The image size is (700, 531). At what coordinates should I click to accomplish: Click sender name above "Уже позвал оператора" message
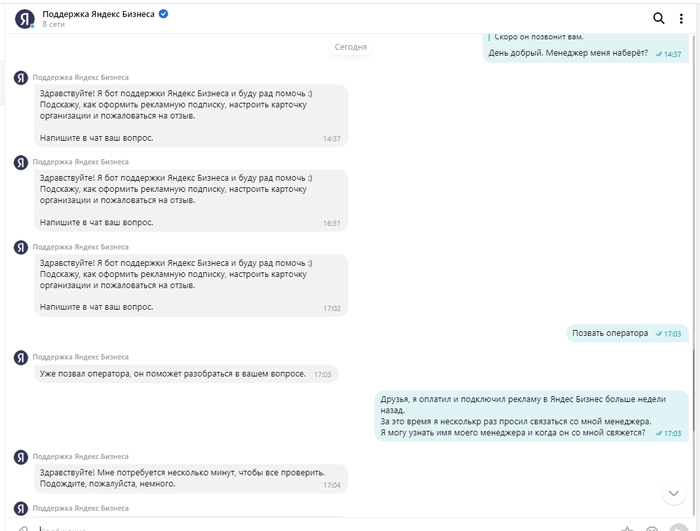tap(80, 356)
